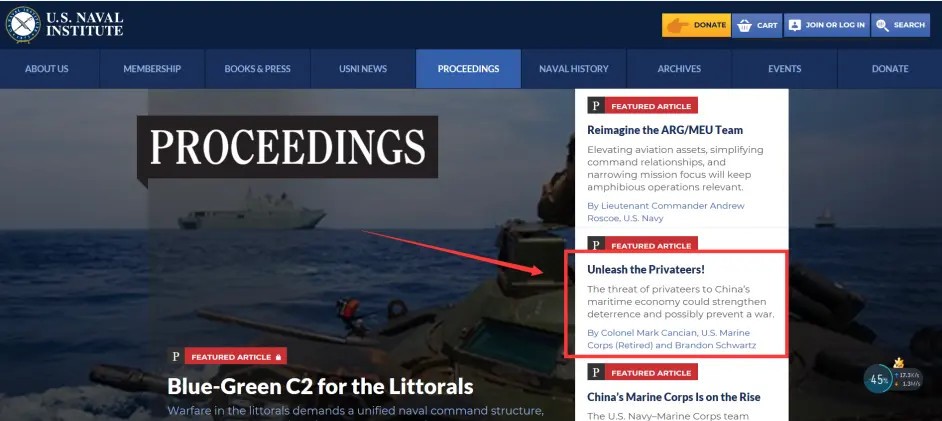Open the Books & Press menu
Image resolution: width=942 pixels, height=421 pixels.
click(x=257, y=69)
